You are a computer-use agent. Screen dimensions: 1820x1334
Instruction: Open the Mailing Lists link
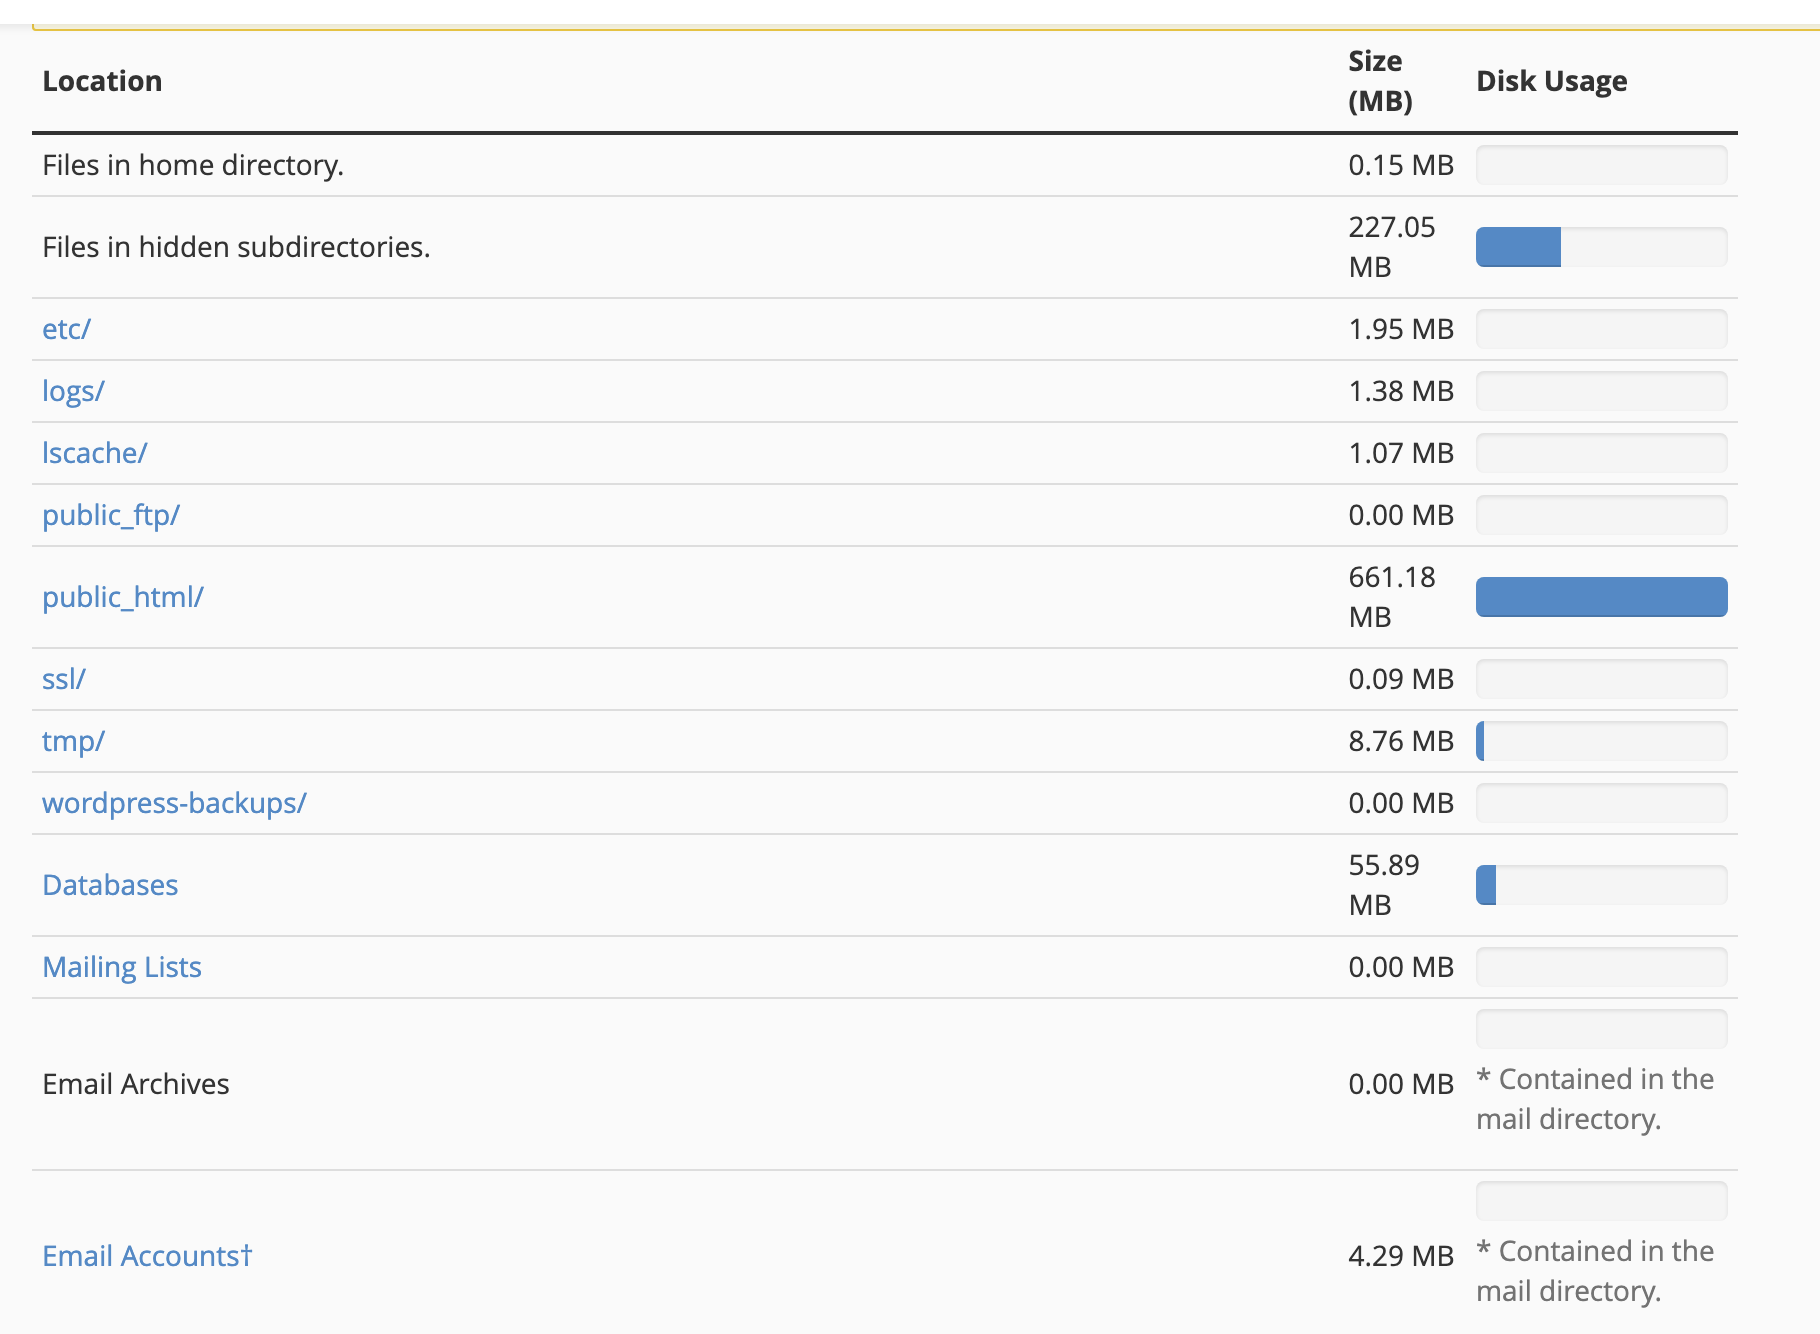pyautogui.click(x=122, y=967)
